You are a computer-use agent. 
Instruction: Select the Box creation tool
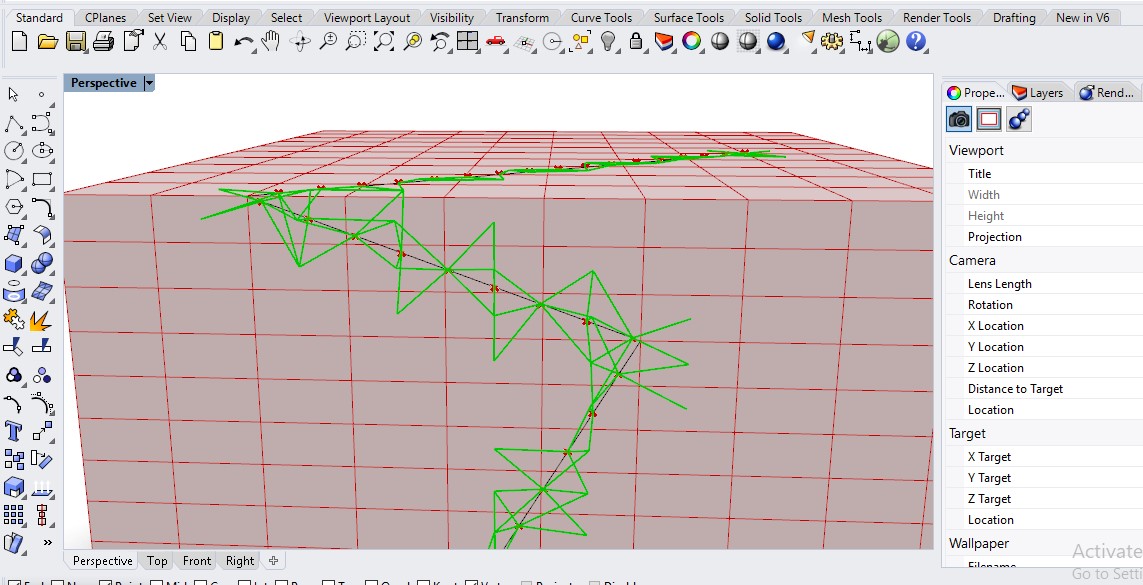[x=13, y=261]
